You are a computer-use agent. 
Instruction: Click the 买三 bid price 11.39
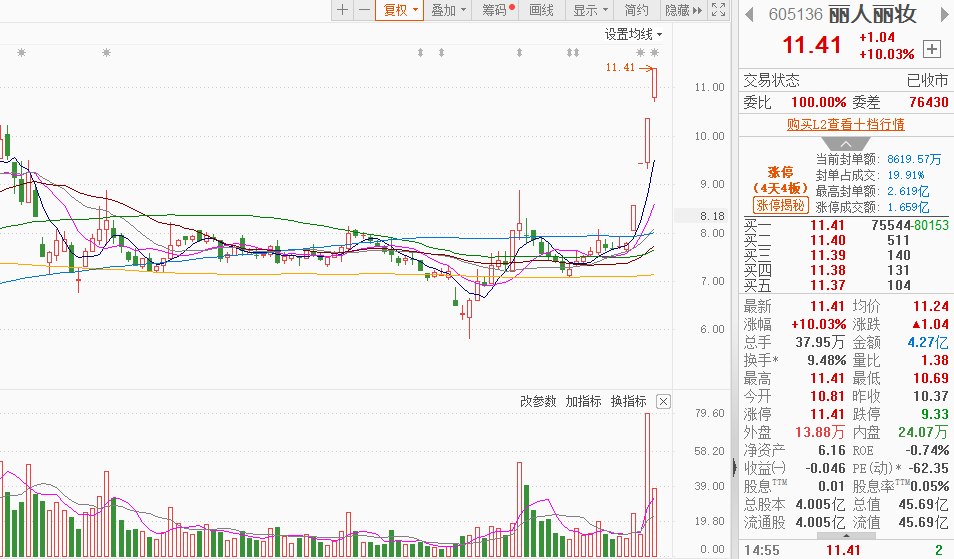pos(827,255)
